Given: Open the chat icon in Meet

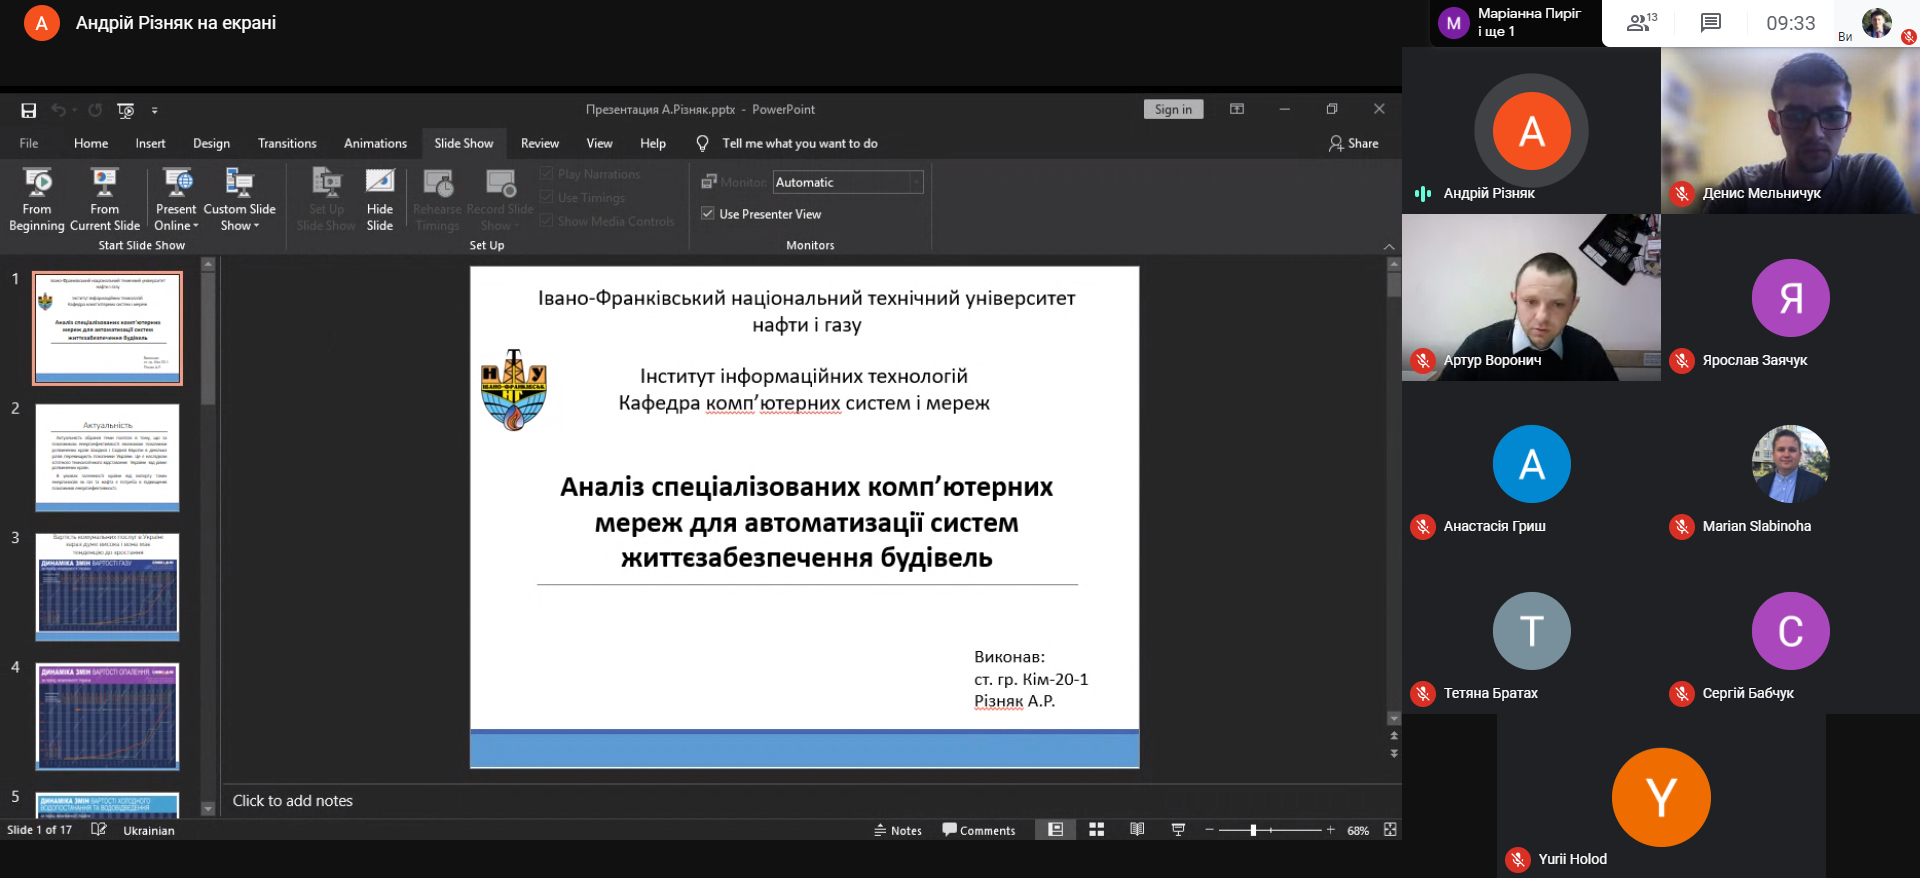Looking at the screenshot, I should pyautogui.click(x=1711, y=22).
